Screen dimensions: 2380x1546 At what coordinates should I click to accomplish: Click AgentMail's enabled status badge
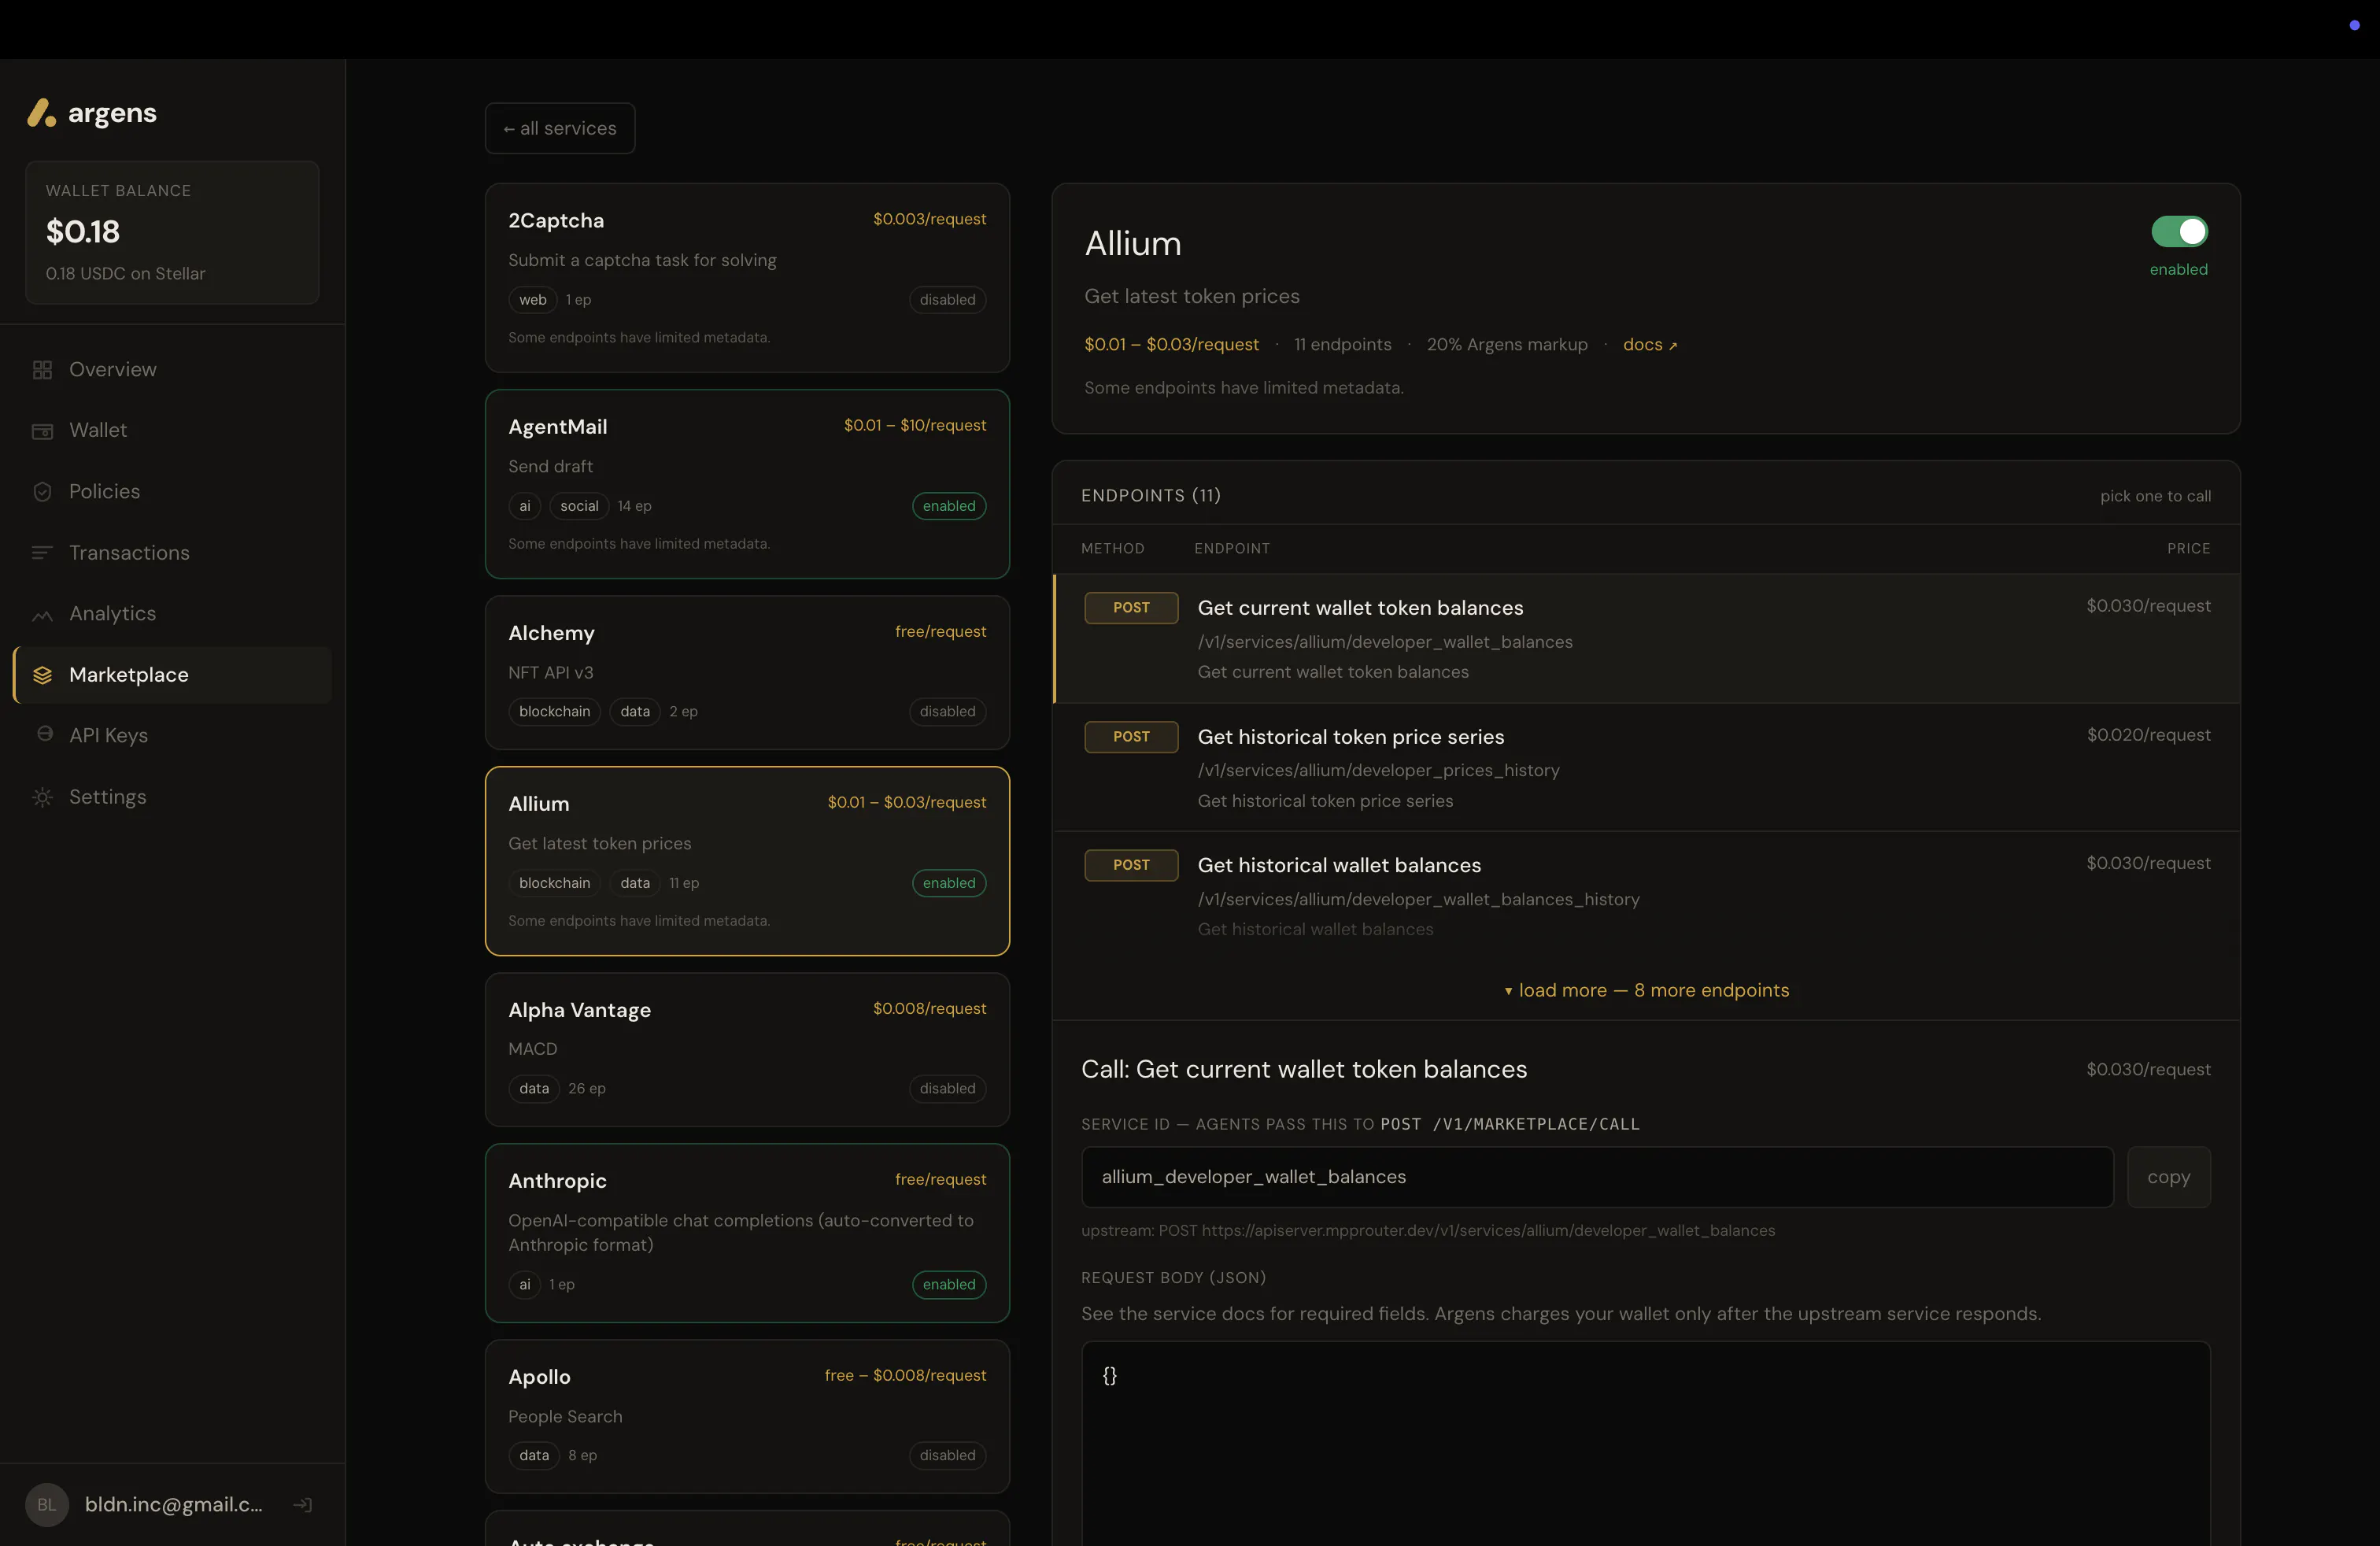click(x=949, y=506)
